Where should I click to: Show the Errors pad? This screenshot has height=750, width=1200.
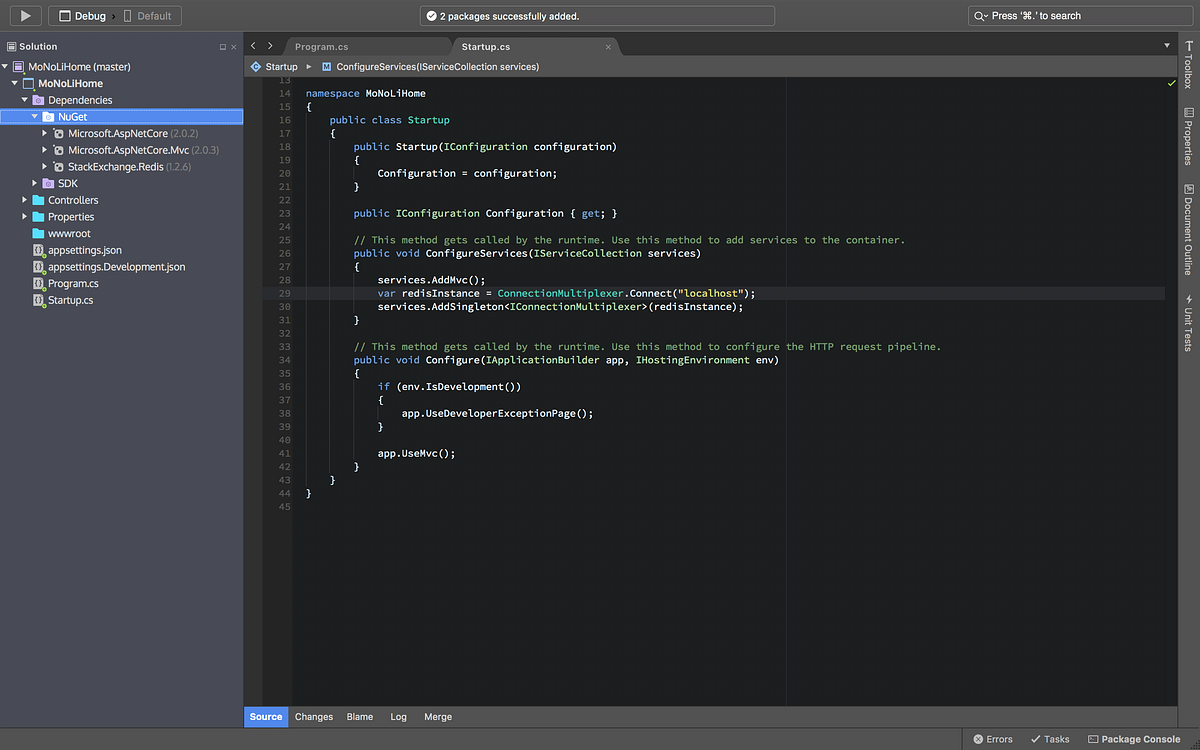(992, 738)
